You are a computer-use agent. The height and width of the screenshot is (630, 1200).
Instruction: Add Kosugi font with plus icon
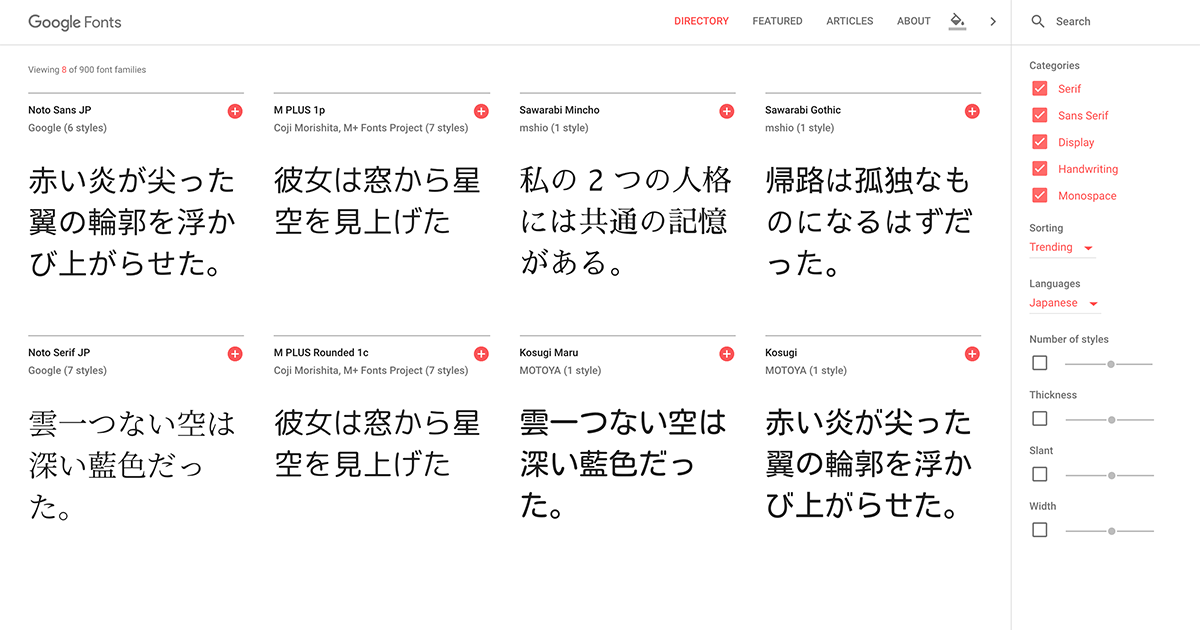point(972,354)
